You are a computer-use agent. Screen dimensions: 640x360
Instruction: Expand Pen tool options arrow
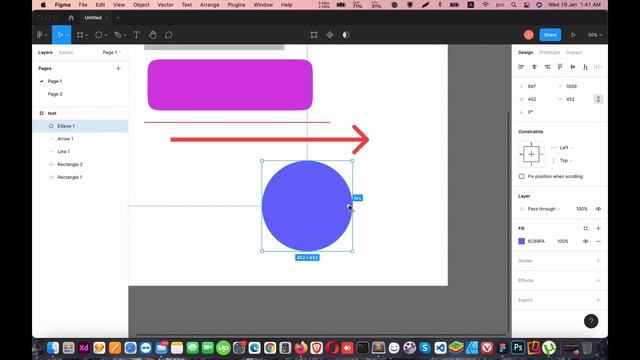coord(125,36)
